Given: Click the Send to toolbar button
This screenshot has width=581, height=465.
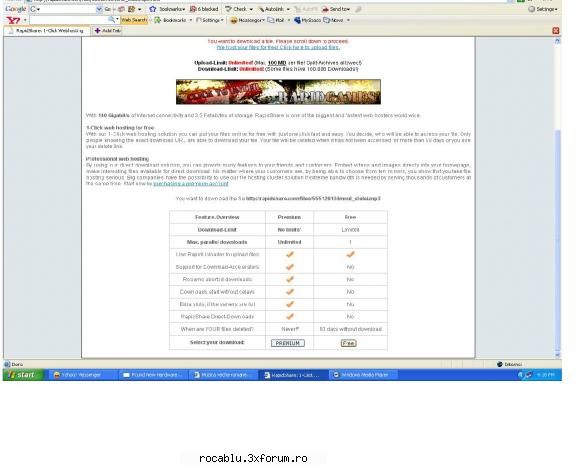Looking at the screenshot, I should (x=336, y=9).
